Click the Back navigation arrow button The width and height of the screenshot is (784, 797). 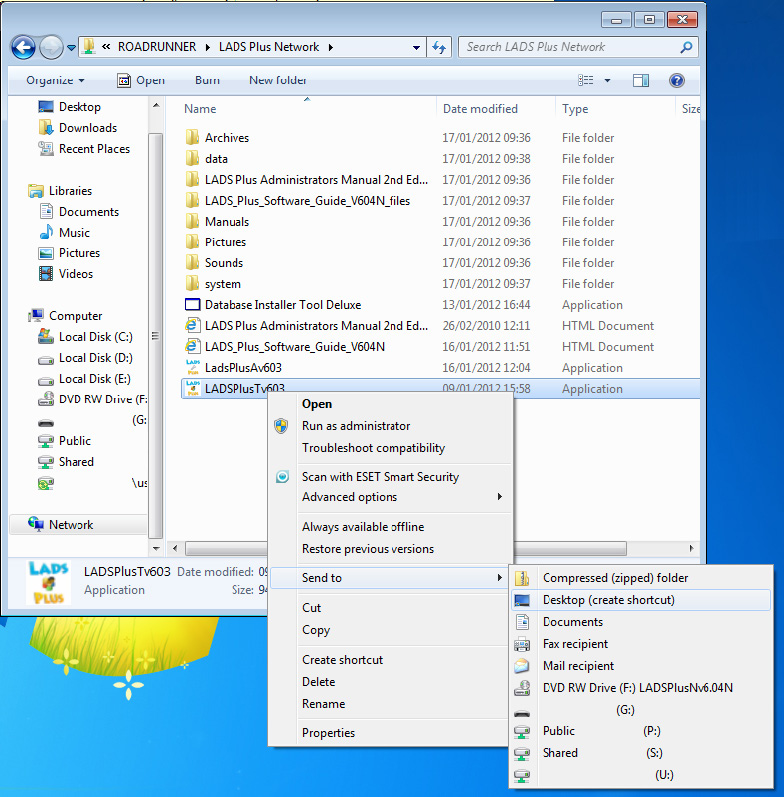click(x=23, y=48)
